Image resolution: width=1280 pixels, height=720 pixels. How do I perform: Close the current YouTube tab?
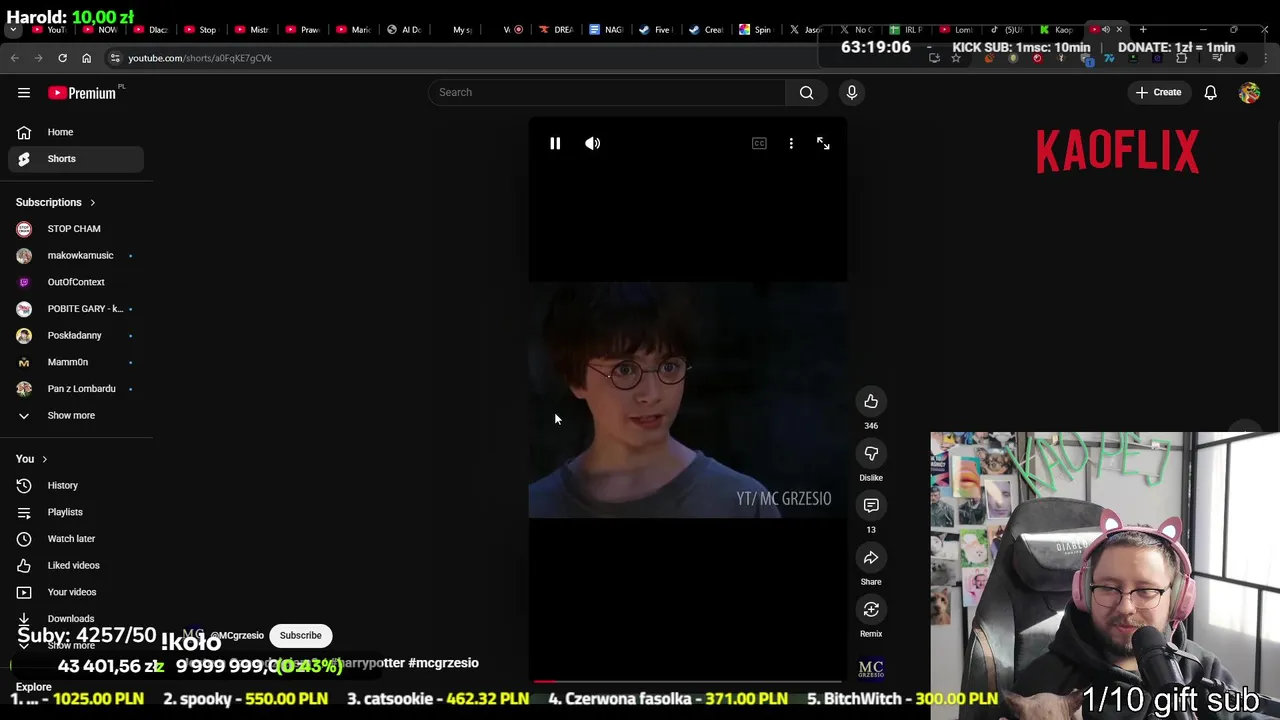[x=1119, y=29]
